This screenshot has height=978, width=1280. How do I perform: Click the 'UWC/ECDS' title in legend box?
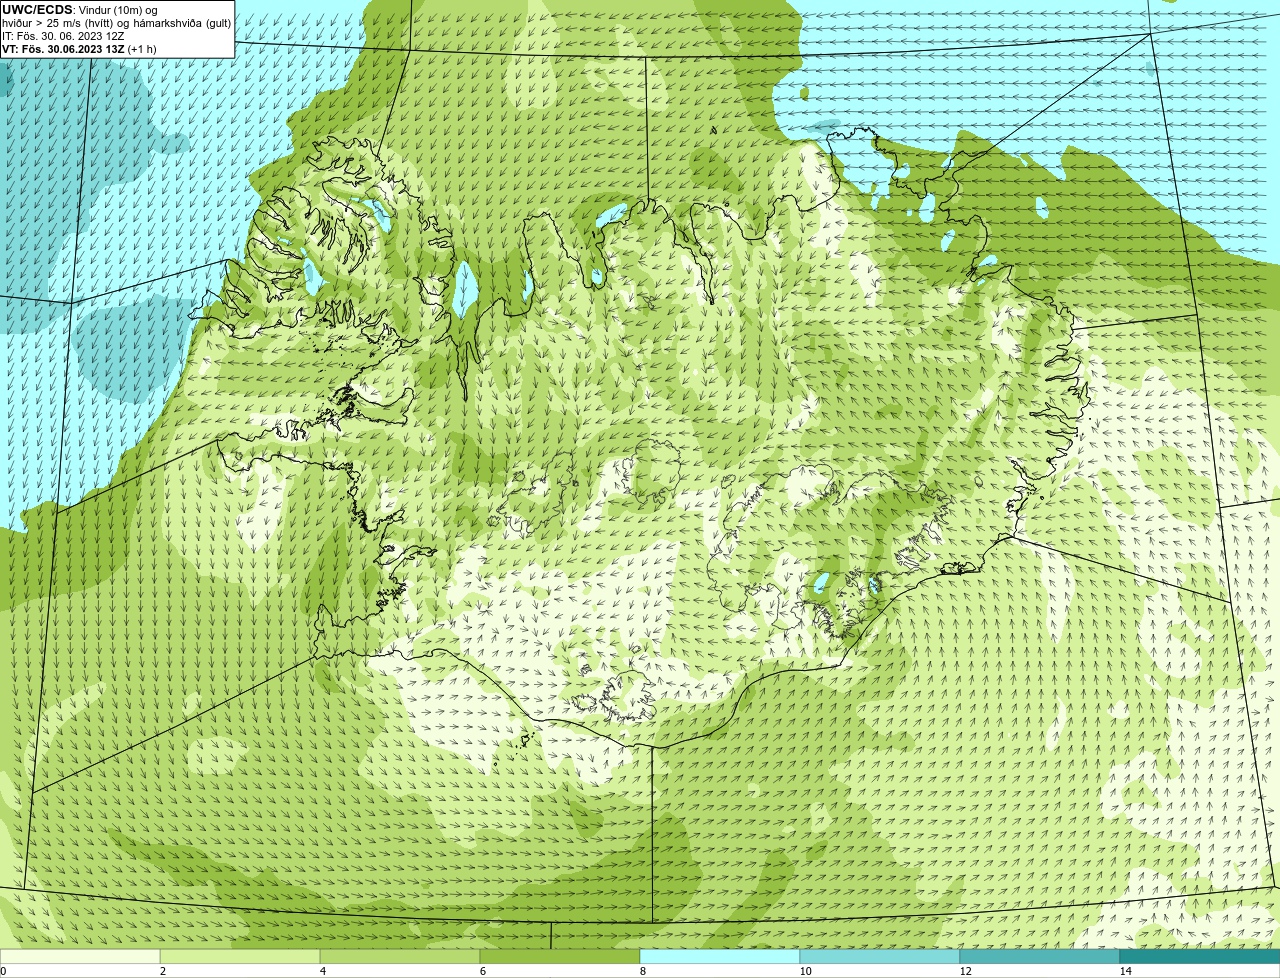click(x=37, y=10)
